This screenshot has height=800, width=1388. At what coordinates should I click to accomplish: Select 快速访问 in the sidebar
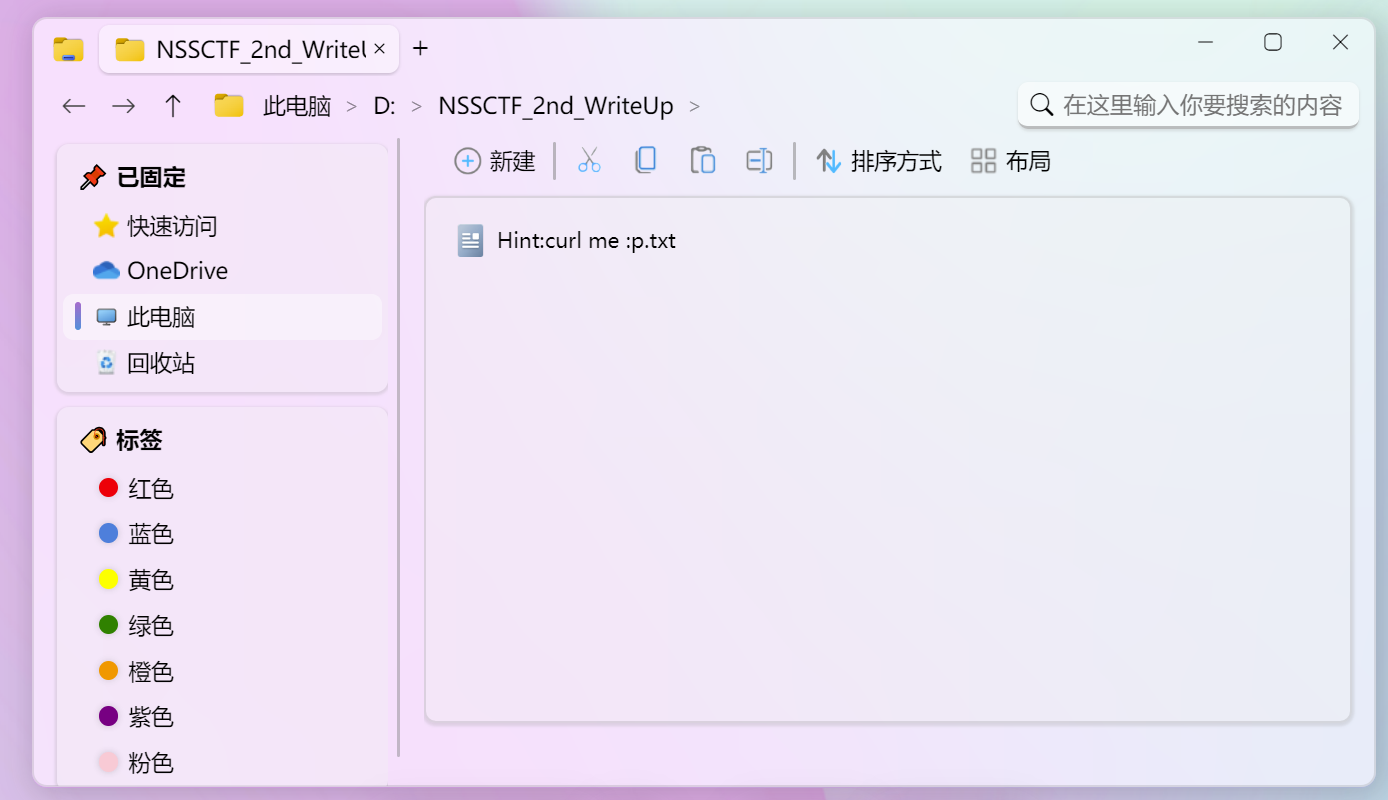(171, 226)
